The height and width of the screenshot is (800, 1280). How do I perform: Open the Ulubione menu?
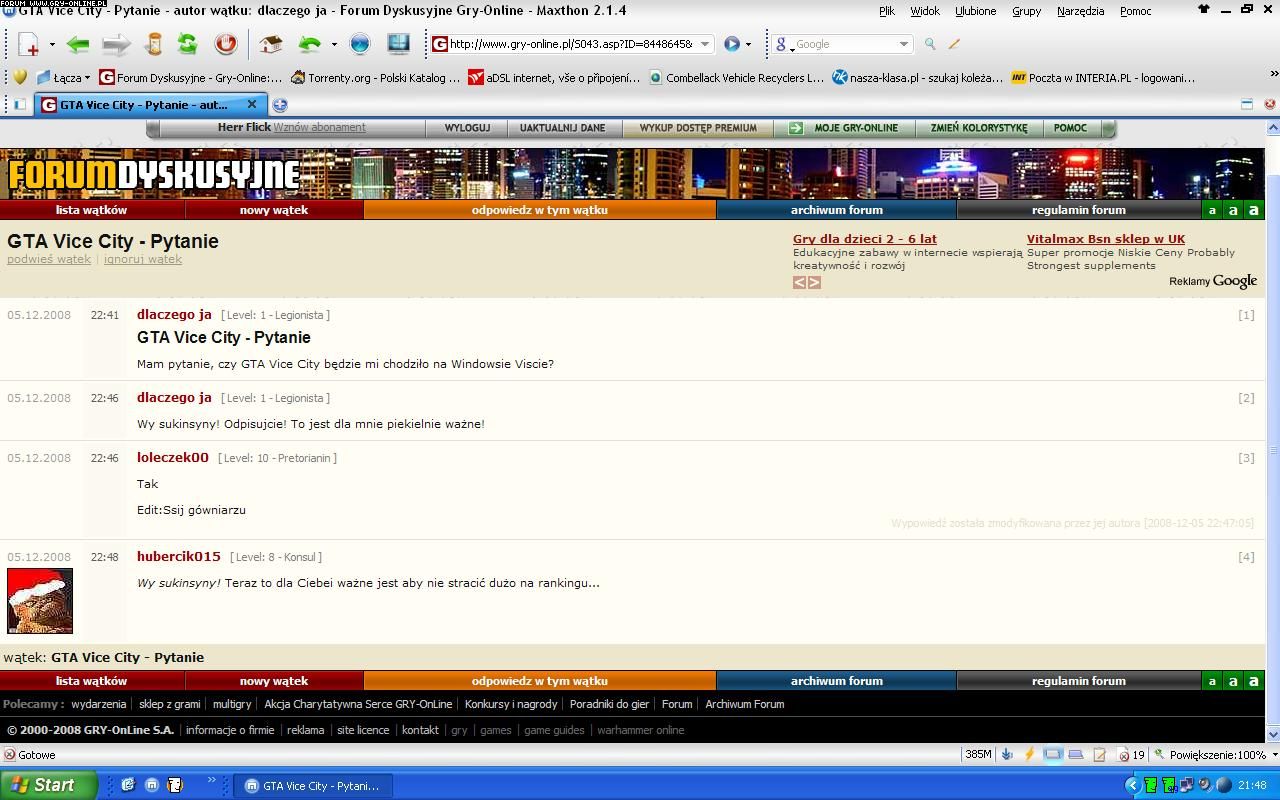click(975, 11)
